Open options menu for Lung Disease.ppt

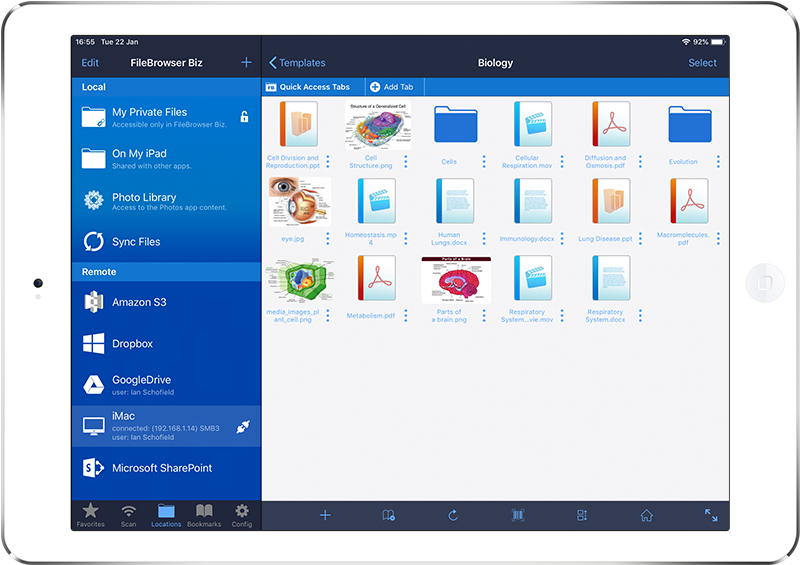[640, 238]
